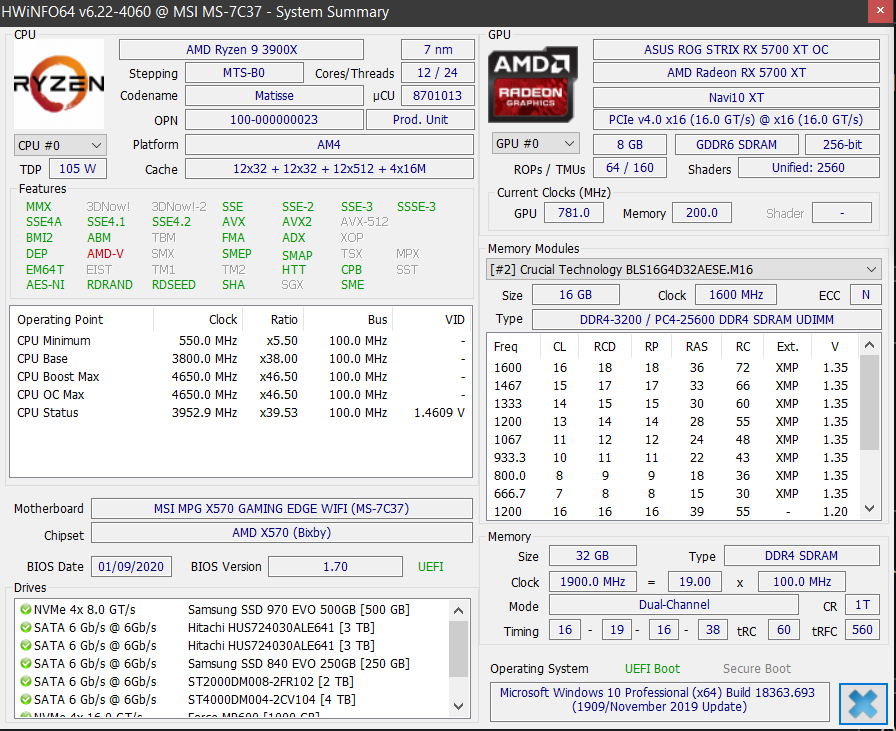Screen dimensions: 896x731
Task: Click the AM4 platform field
Action: (x=329, y=145)
